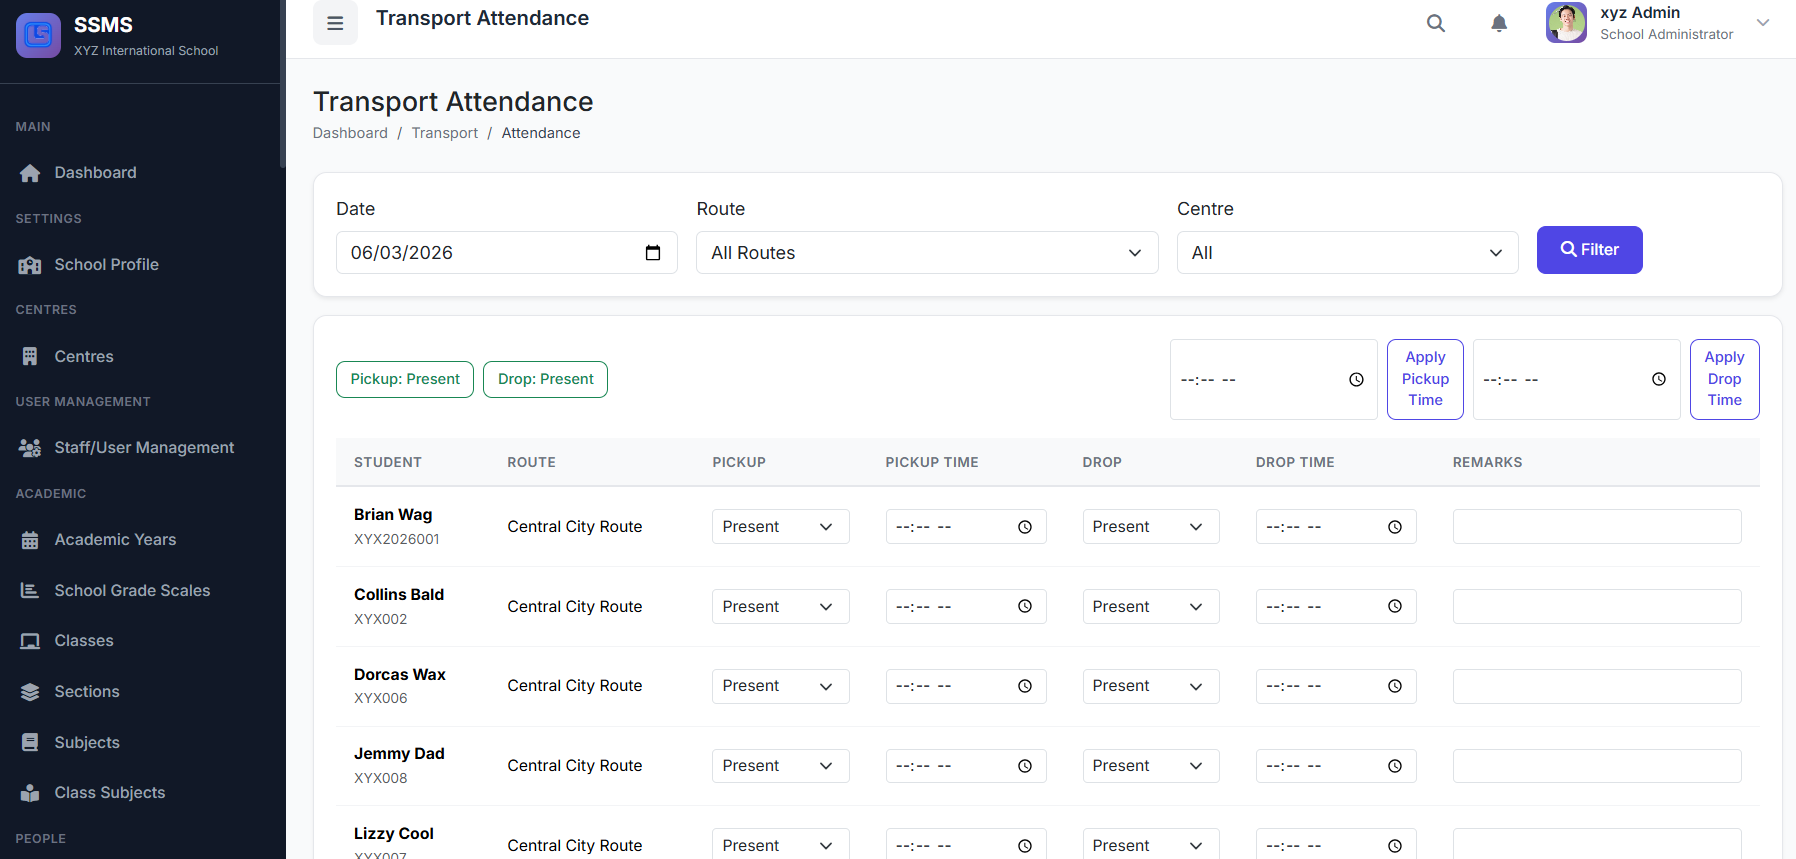This screenshot has height=859, width=1796.
Task: Click the hamburger menu icon
Action: point(335,23)
